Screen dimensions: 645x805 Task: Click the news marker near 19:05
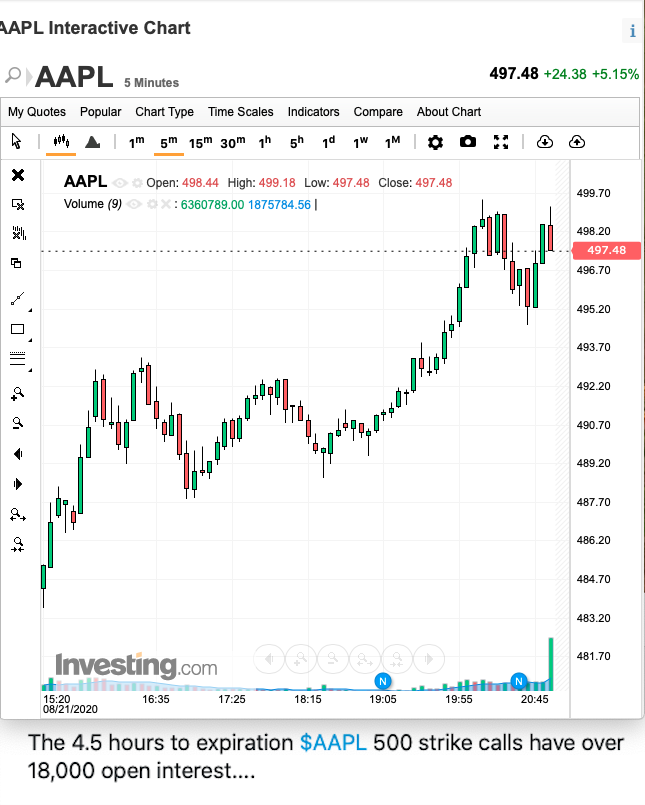(383, 681)
